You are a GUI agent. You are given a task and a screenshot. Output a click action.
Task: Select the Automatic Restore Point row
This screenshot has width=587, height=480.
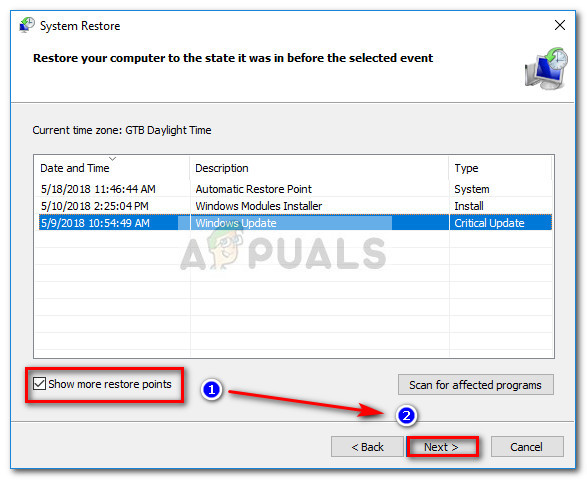(295, 189)
